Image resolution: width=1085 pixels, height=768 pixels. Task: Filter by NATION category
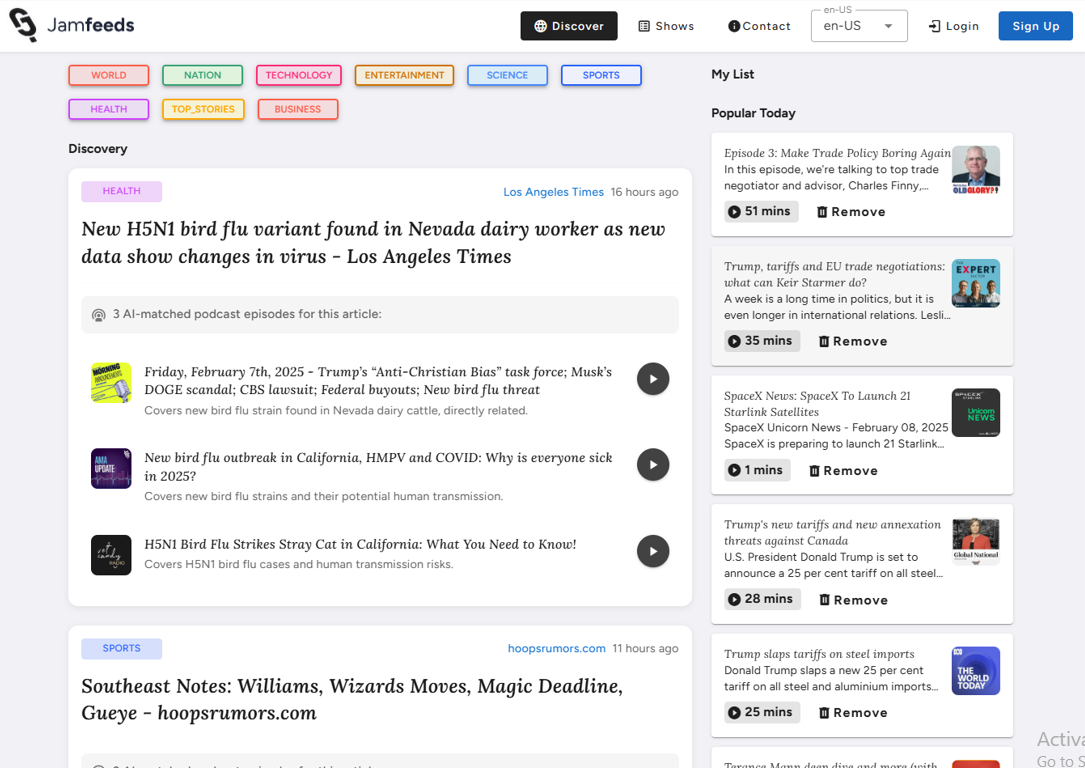[x=203, y=75]
